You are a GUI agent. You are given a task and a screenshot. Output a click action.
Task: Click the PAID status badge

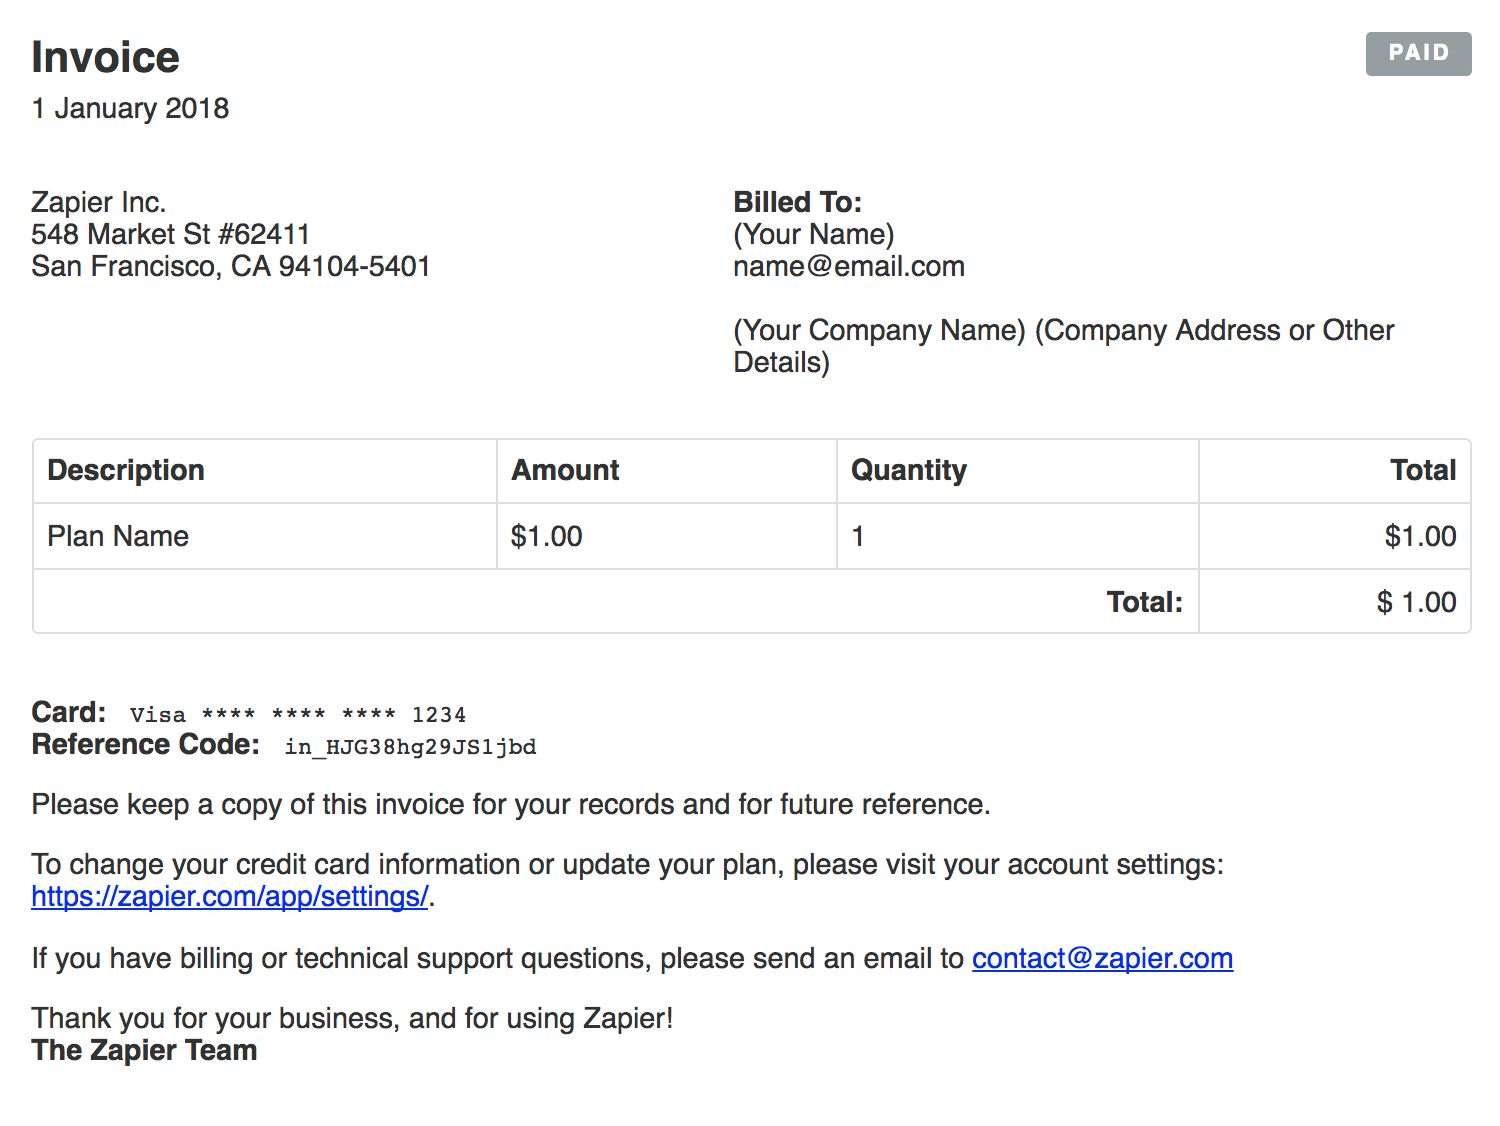pos(1418,54)
